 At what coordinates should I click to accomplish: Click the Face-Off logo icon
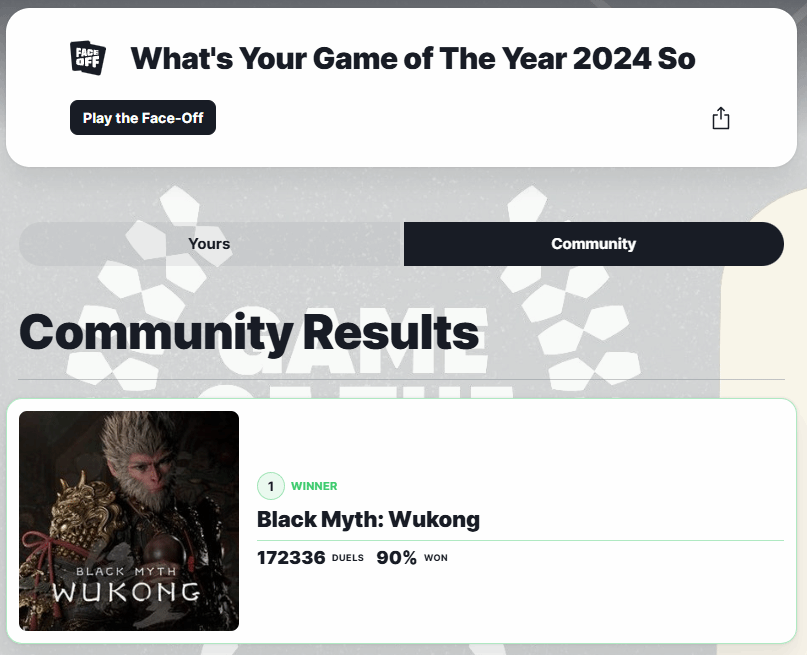coord(88,58)
